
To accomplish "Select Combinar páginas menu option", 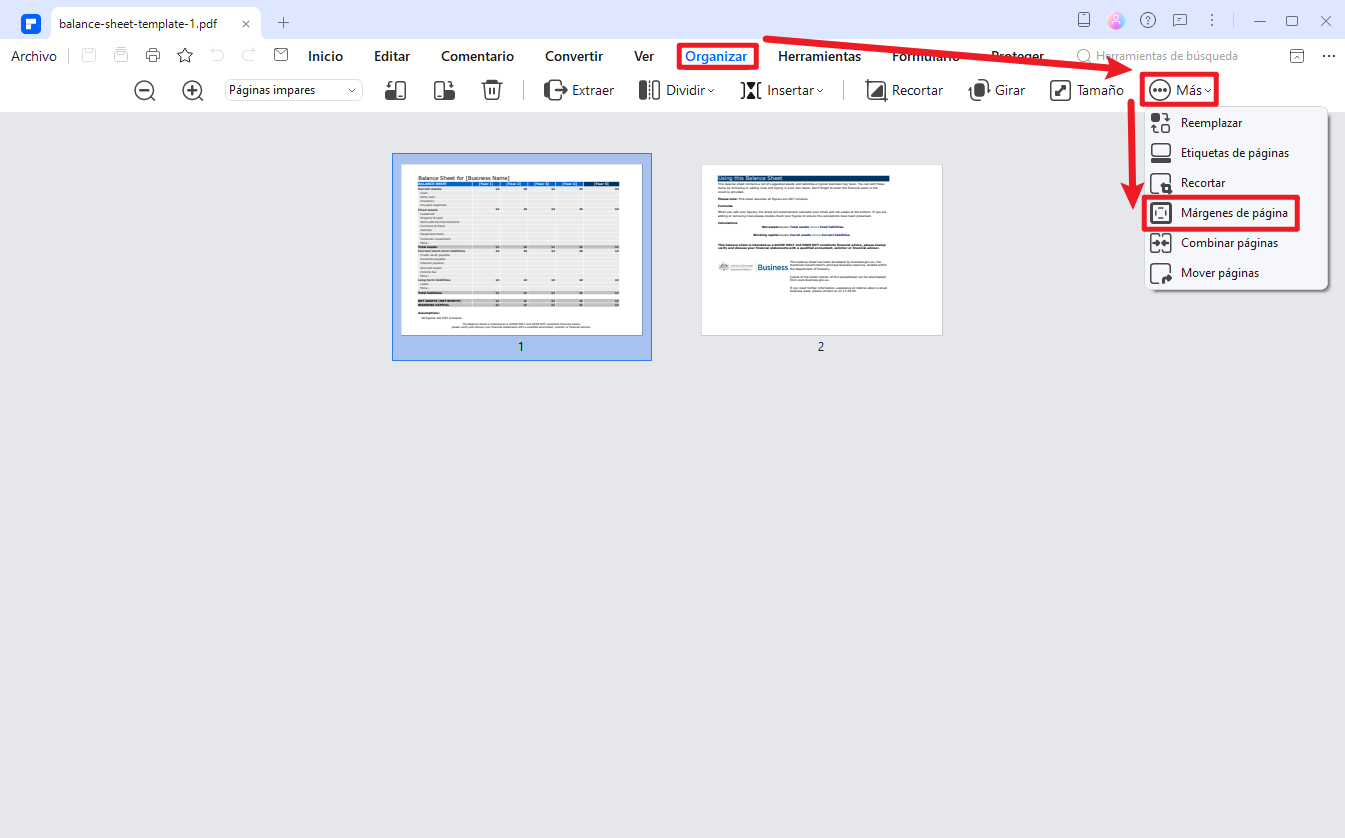I will (1229, 243).
